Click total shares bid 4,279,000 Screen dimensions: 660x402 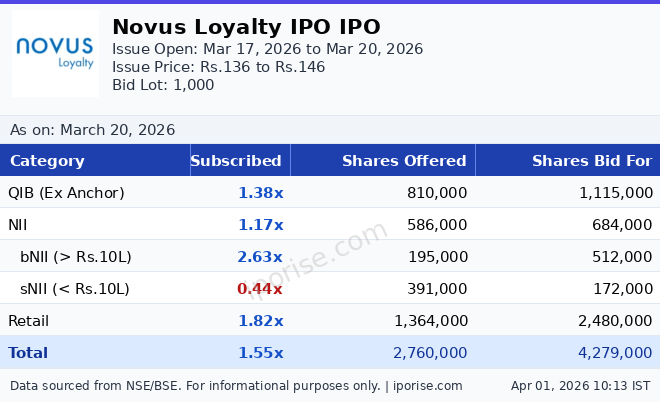coord(615,353)
